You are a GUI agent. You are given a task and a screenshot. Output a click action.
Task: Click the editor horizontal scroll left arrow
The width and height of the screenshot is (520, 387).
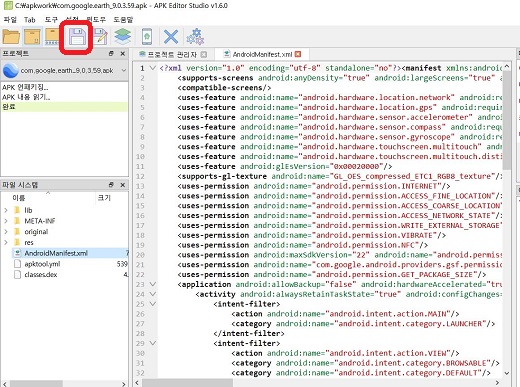tap(138, 383)
